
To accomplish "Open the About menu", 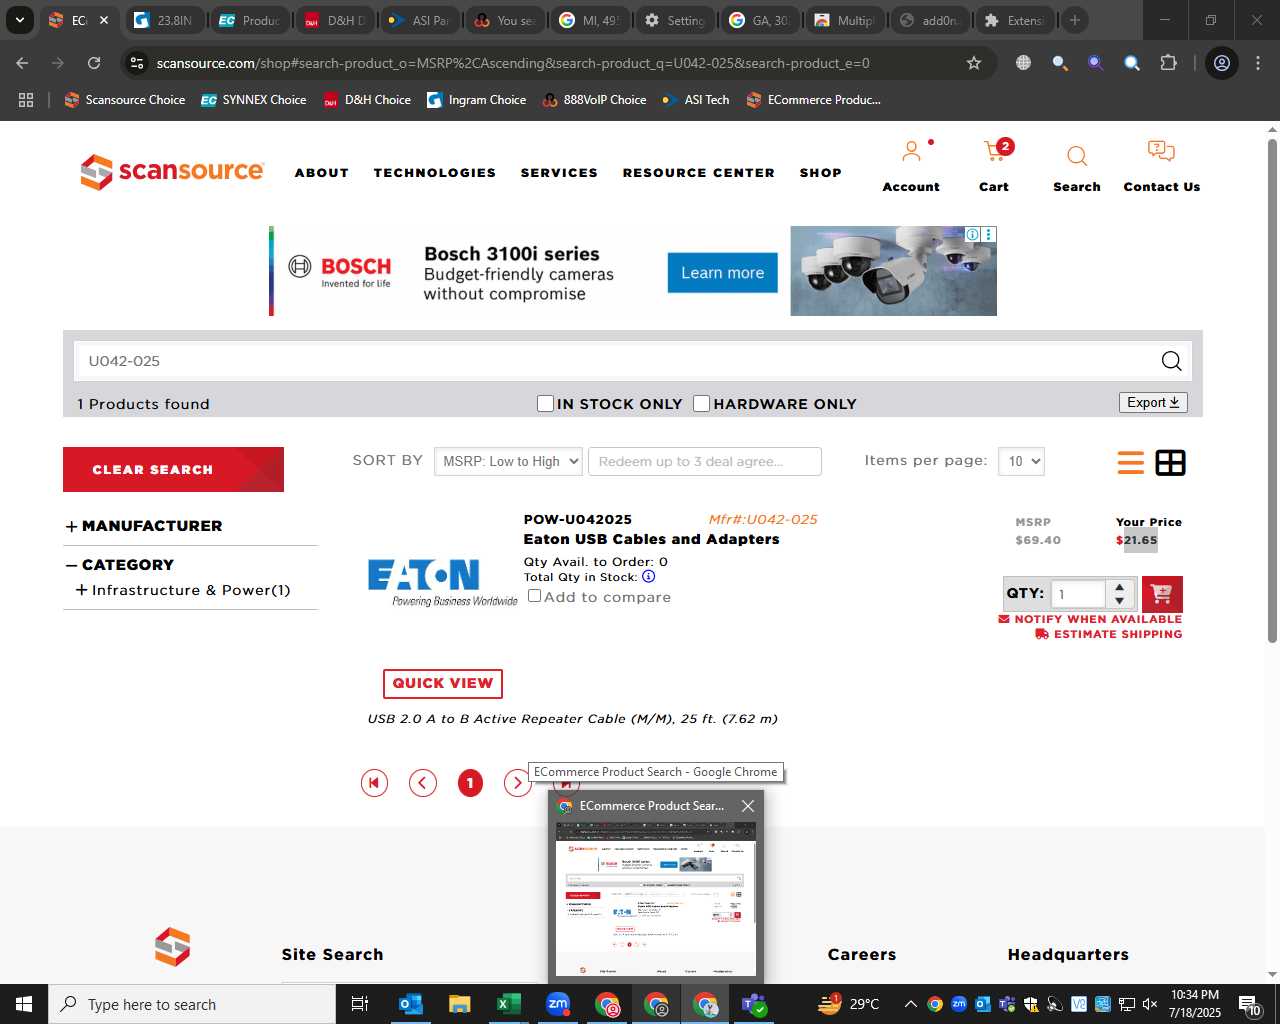I will (322, 173).
